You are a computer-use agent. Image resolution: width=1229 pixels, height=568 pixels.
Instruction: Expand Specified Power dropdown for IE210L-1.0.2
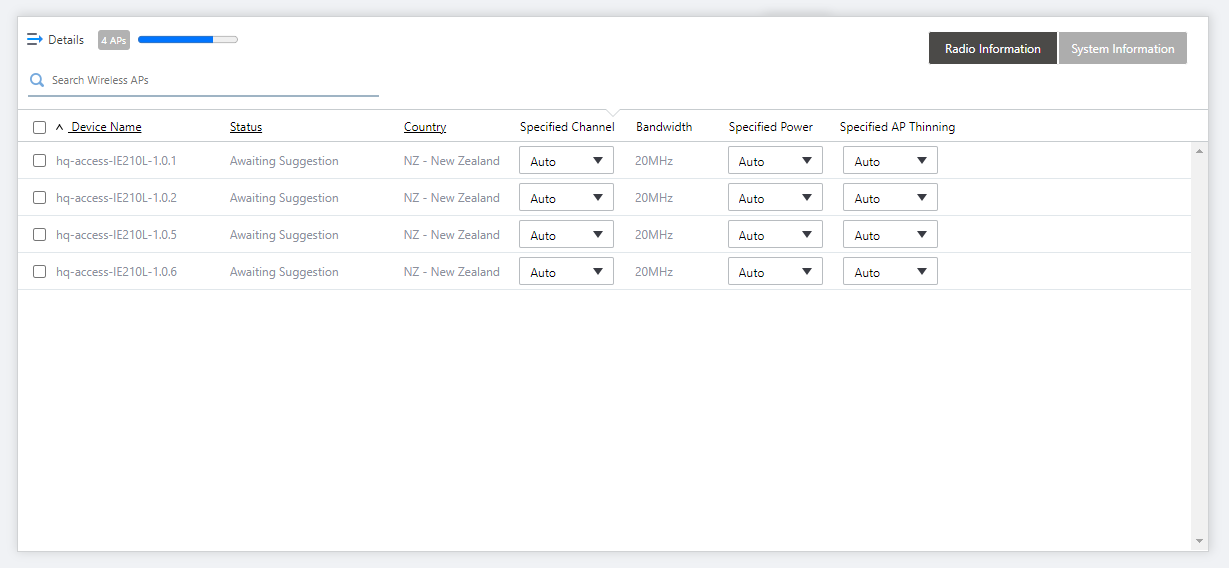coord(775,198)
